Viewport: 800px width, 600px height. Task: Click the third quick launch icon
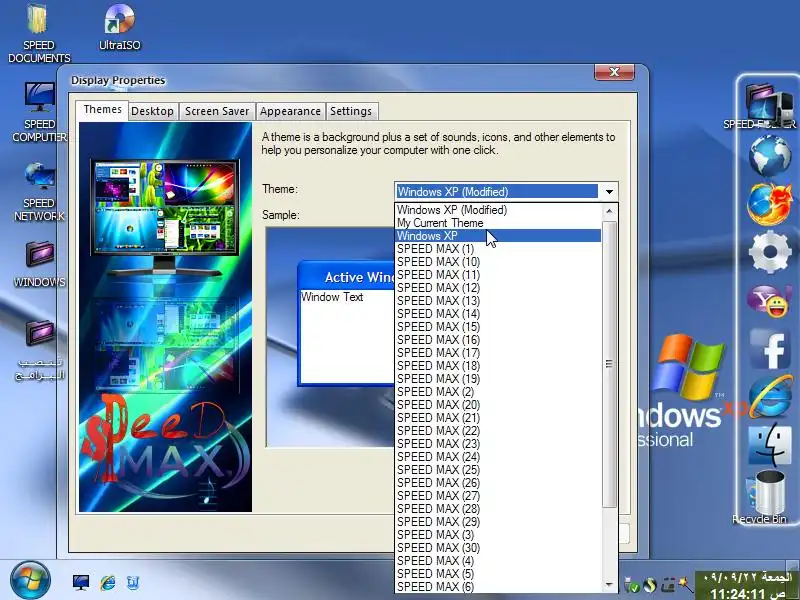[x=133, y=582]
